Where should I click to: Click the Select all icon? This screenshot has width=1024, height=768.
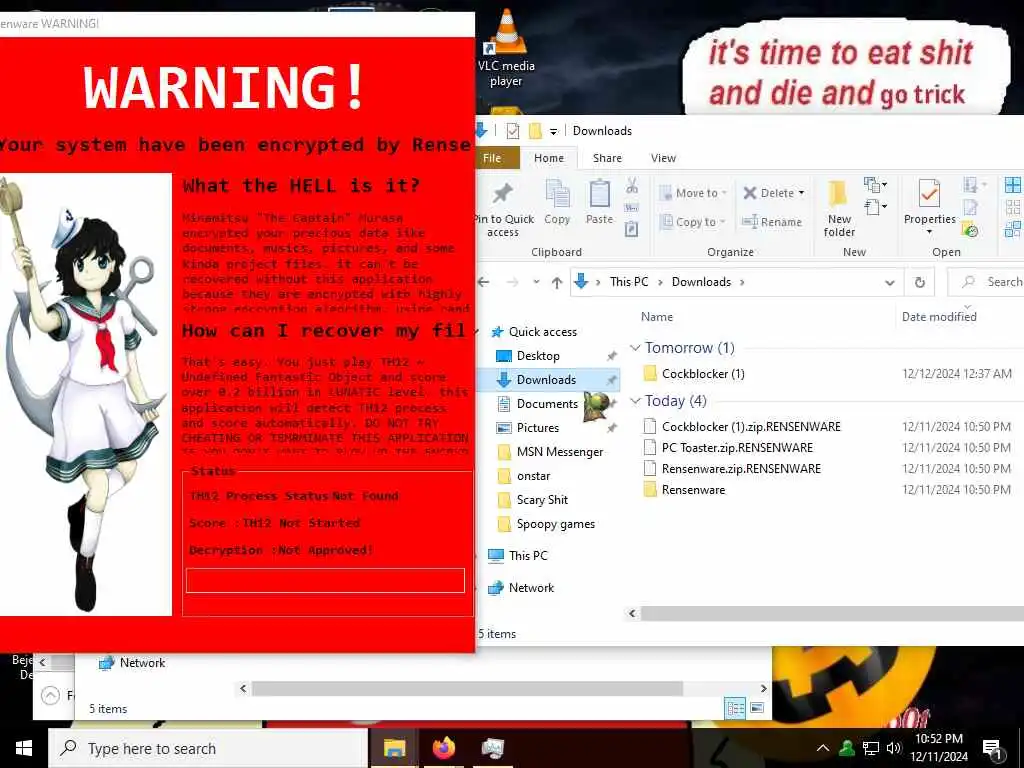click(1013, 185)
